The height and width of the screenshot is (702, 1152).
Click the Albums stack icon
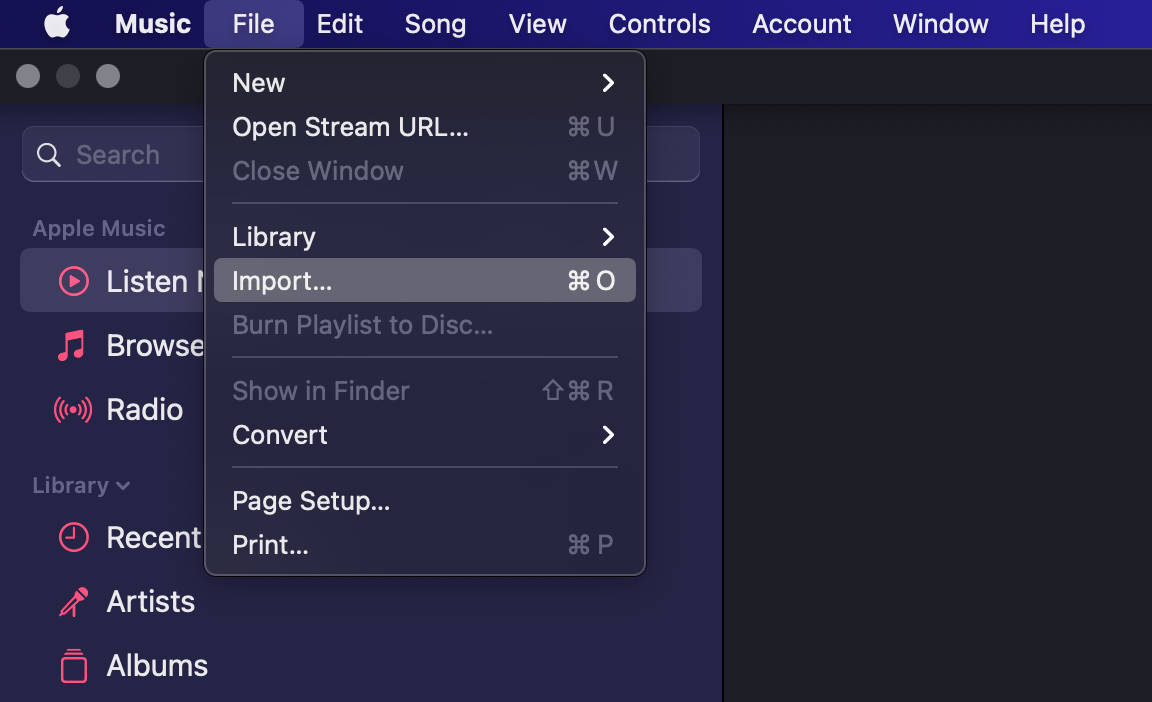tap(73, 665)
